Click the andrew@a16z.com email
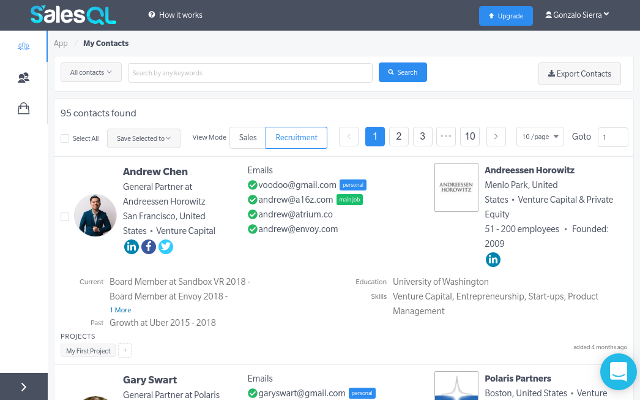The image size is (640, 400). [296, 200]
